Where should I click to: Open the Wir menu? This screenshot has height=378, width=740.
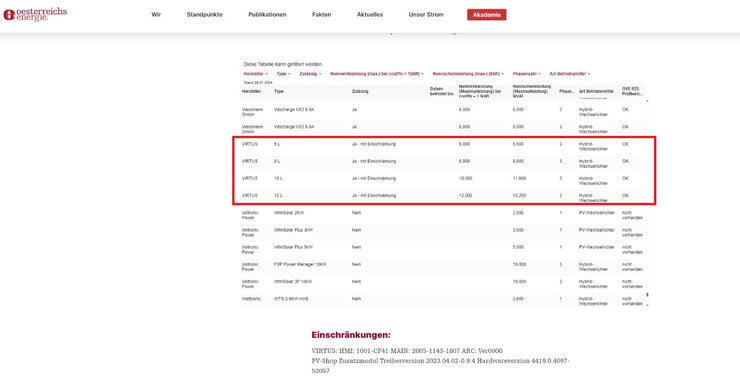point(156,15)
